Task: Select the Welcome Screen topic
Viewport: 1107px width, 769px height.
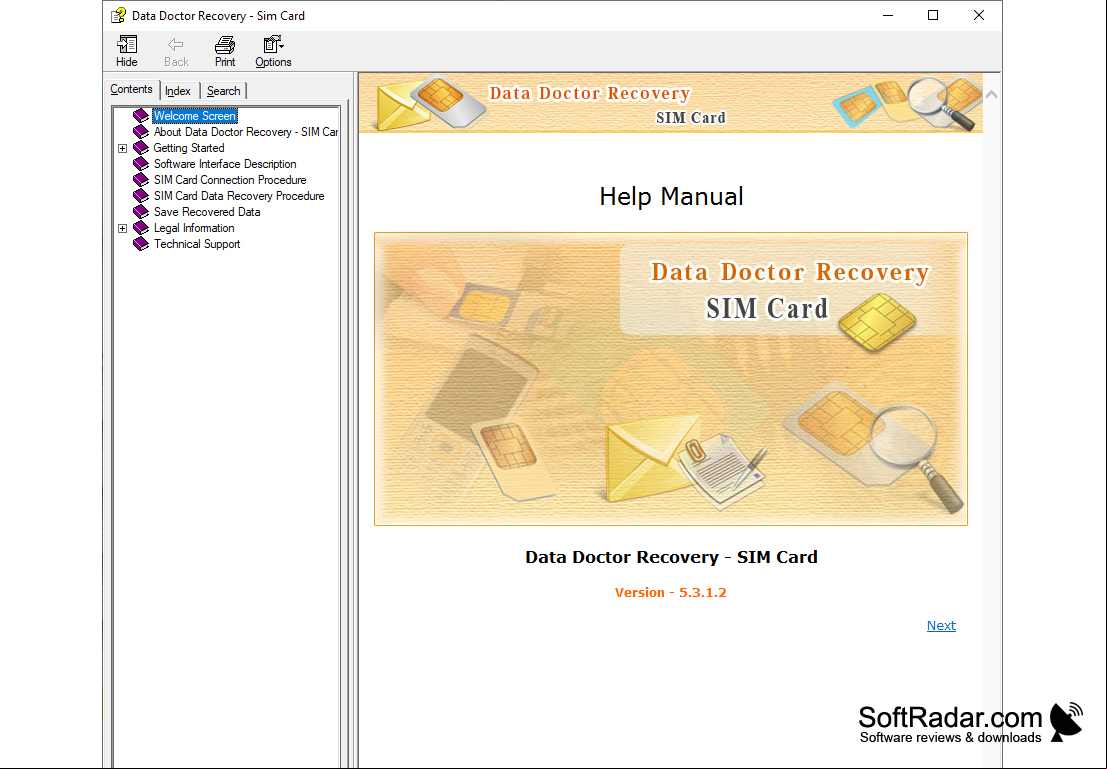Action: [194, 116]
